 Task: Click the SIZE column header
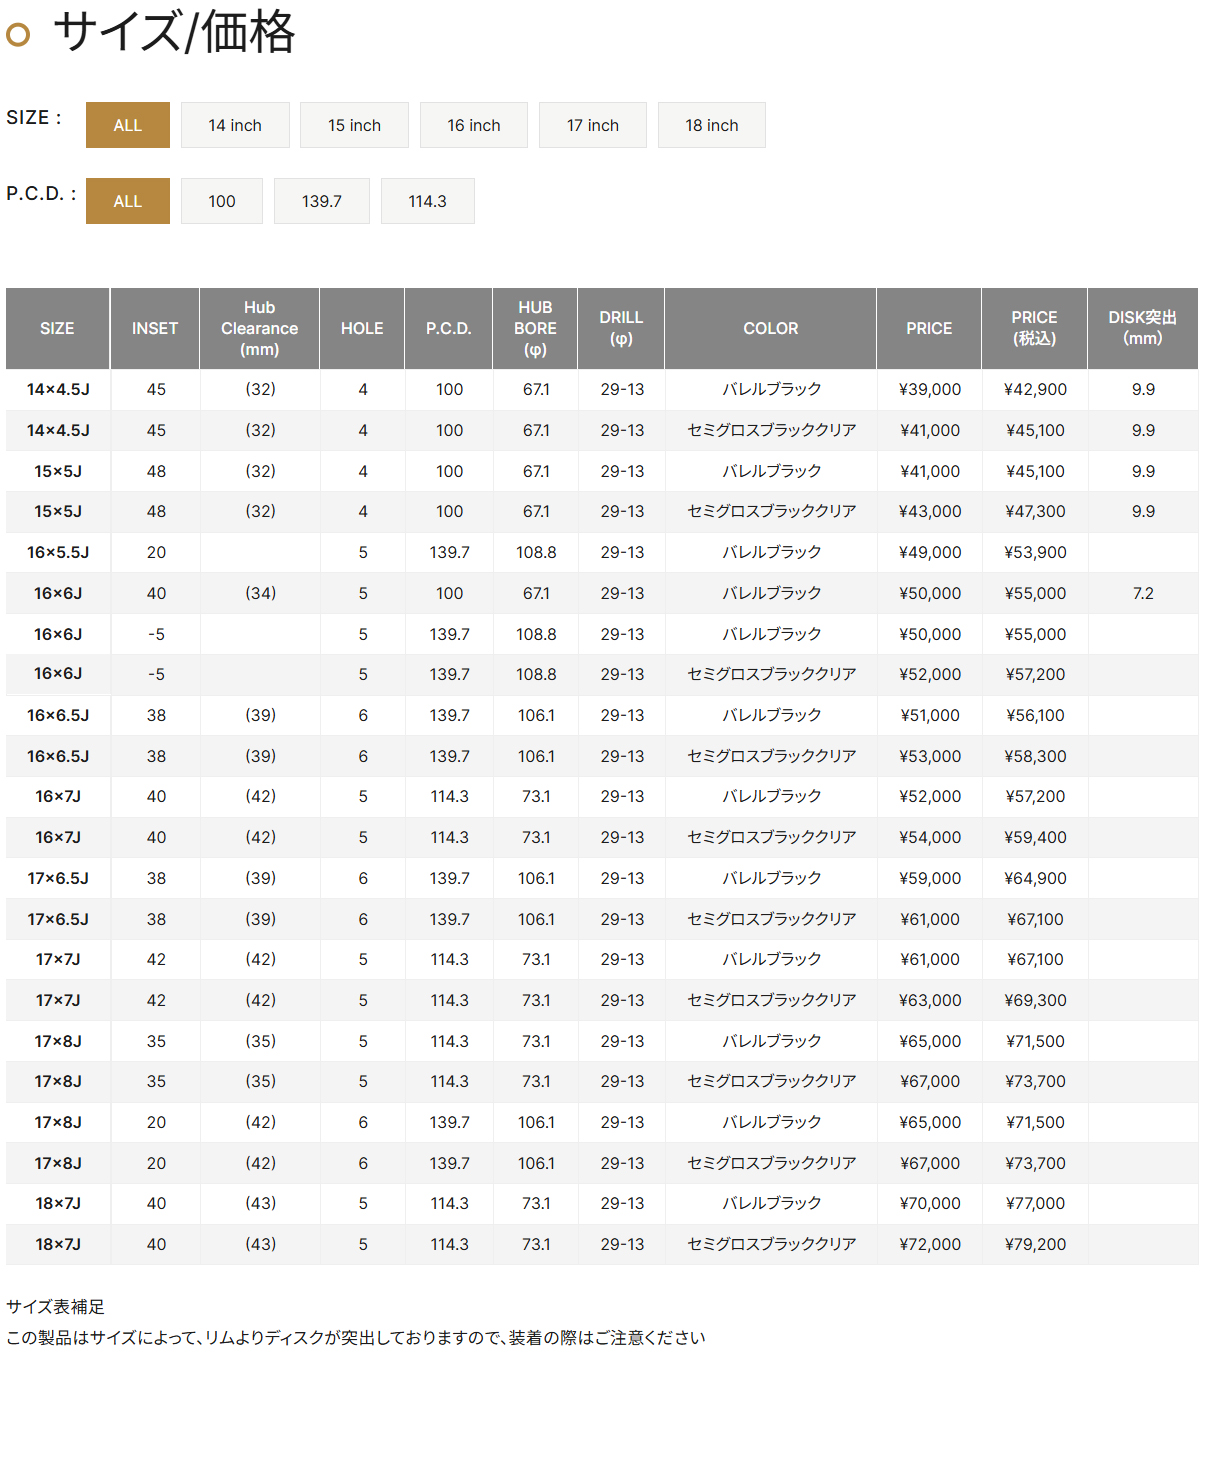point(57,328)
